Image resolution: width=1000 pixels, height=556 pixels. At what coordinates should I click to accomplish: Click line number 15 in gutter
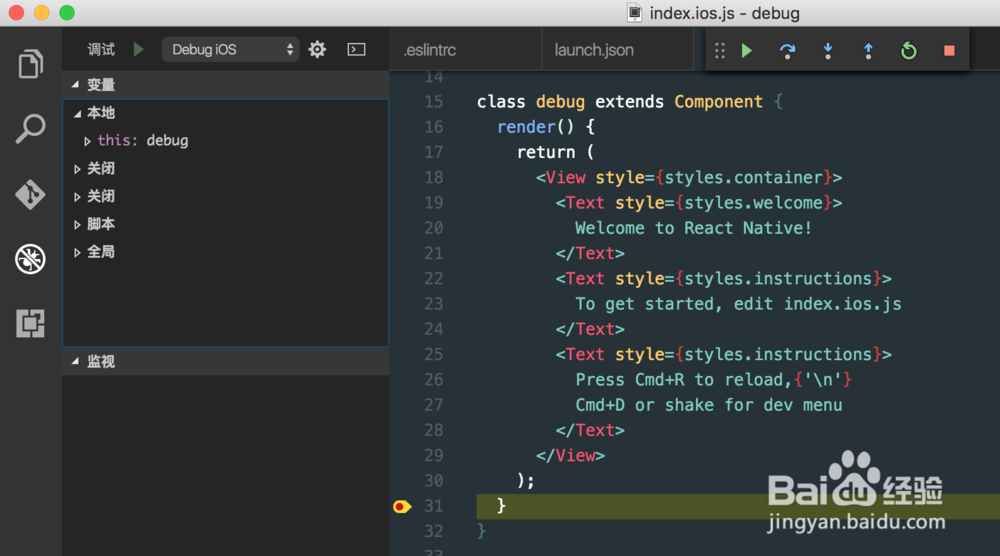[x=434, y=101]
